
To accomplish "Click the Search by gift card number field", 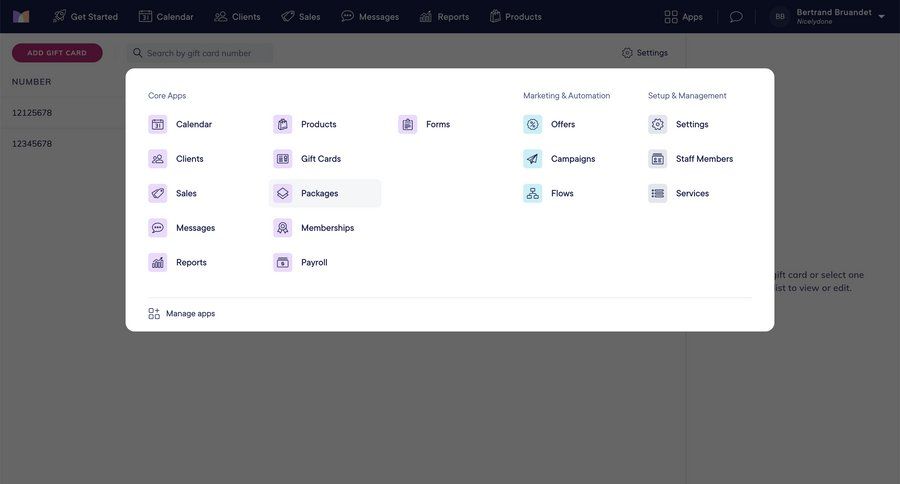I will (x=200, y=53).
